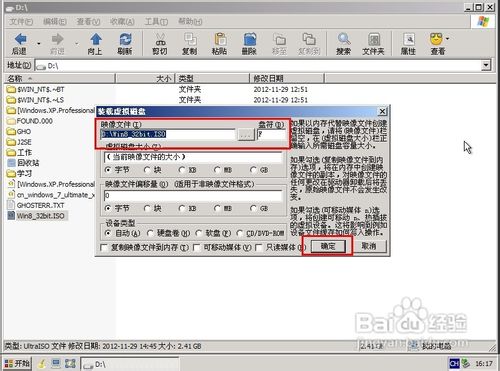This screenshot has width=500, height=371.
Task: Select the GHO folder icon
Action: (x=11, y=131)
